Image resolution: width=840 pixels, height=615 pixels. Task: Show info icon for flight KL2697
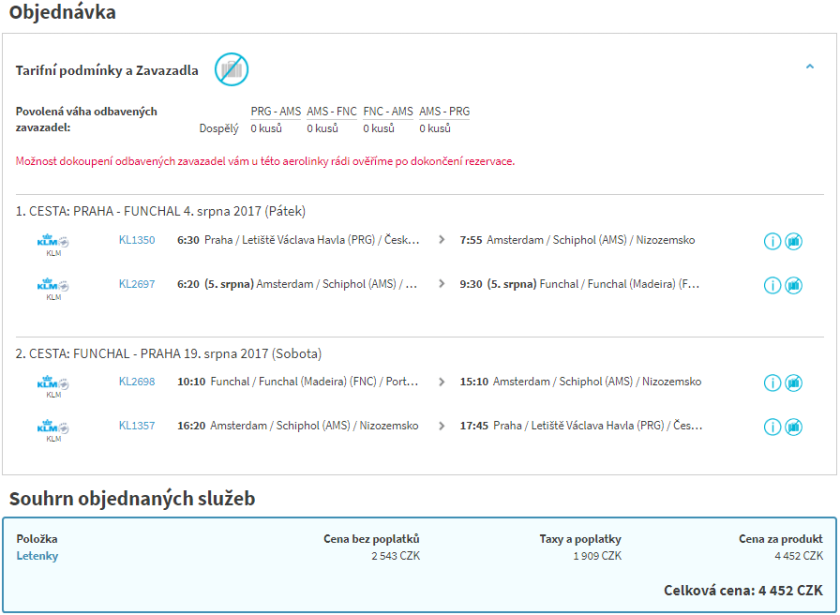pyautogui.click(x=772, y=285)
